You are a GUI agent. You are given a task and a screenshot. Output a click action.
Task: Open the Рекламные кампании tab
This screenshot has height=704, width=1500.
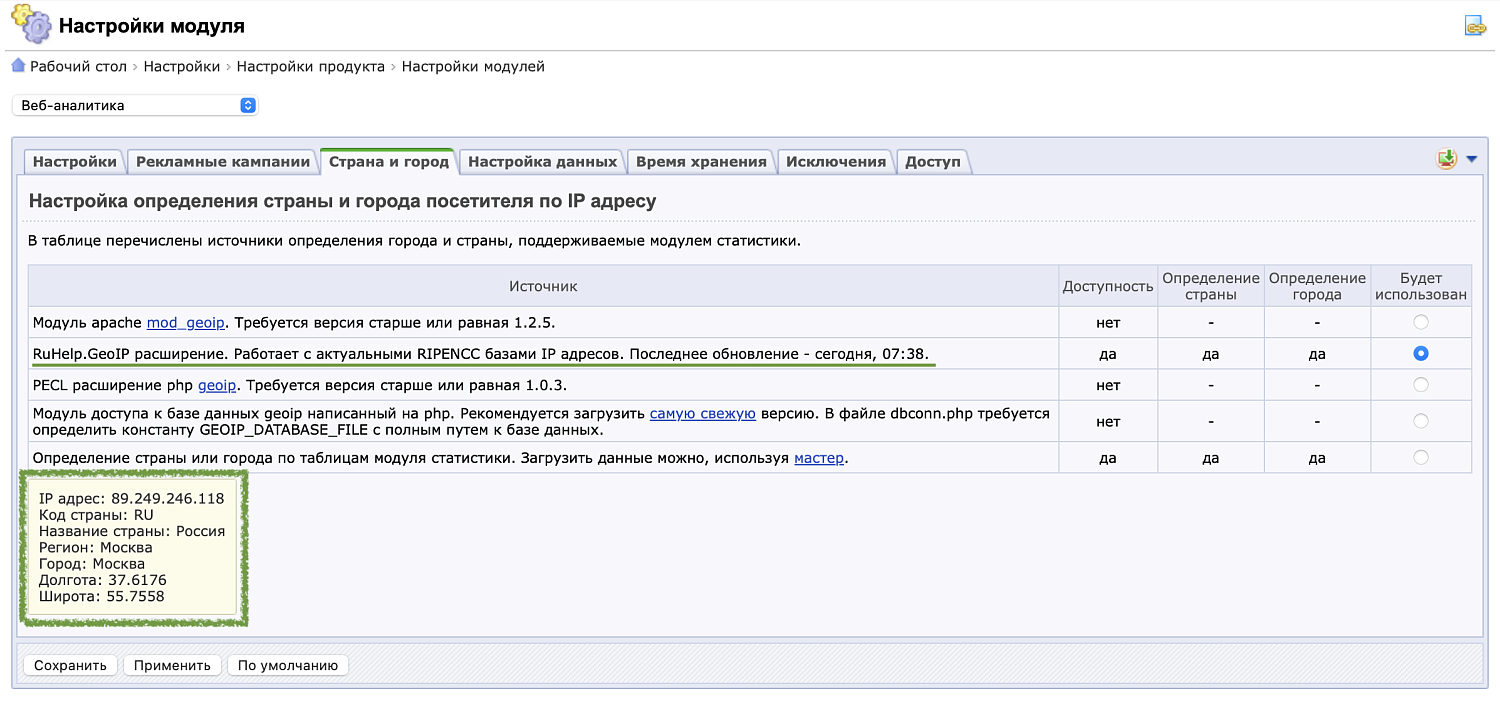[224, 161]
